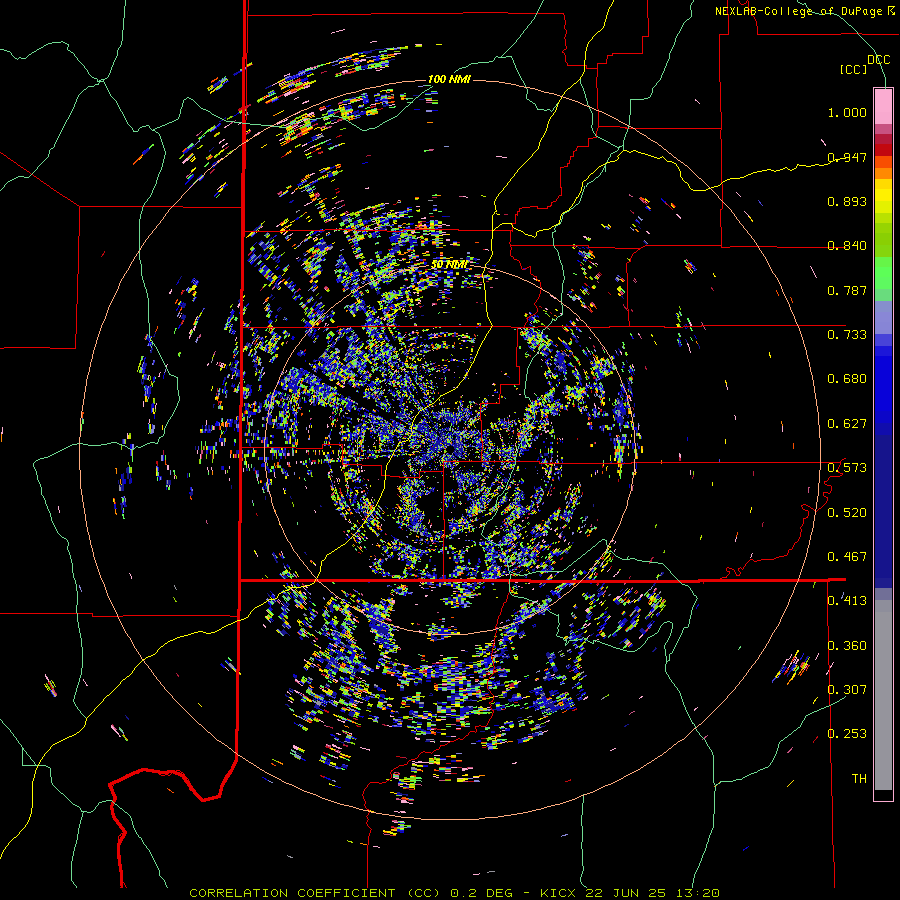Click the 0.893 scale value
The width and height of the screenshot is (900, 900).
pyautogui.click(x=847, y=201)
